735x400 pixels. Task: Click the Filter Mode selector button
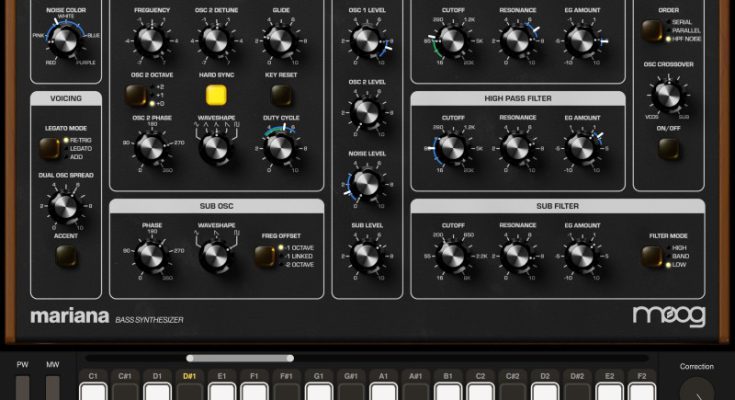(x=651, y=255)
